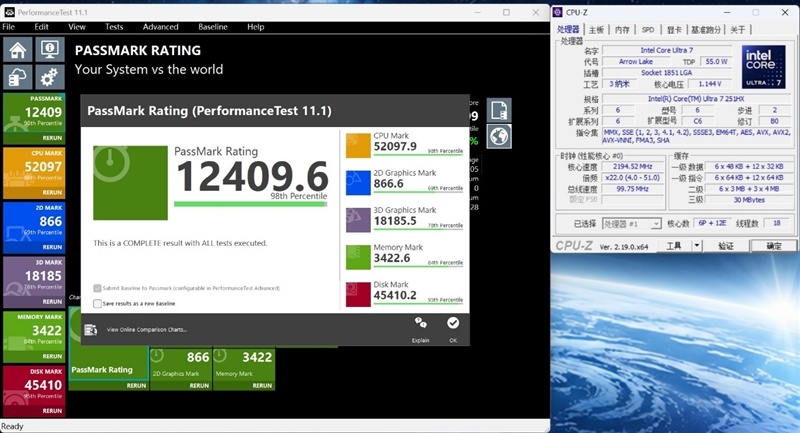
Task: Open the Help menu
Action: (256, 27)
